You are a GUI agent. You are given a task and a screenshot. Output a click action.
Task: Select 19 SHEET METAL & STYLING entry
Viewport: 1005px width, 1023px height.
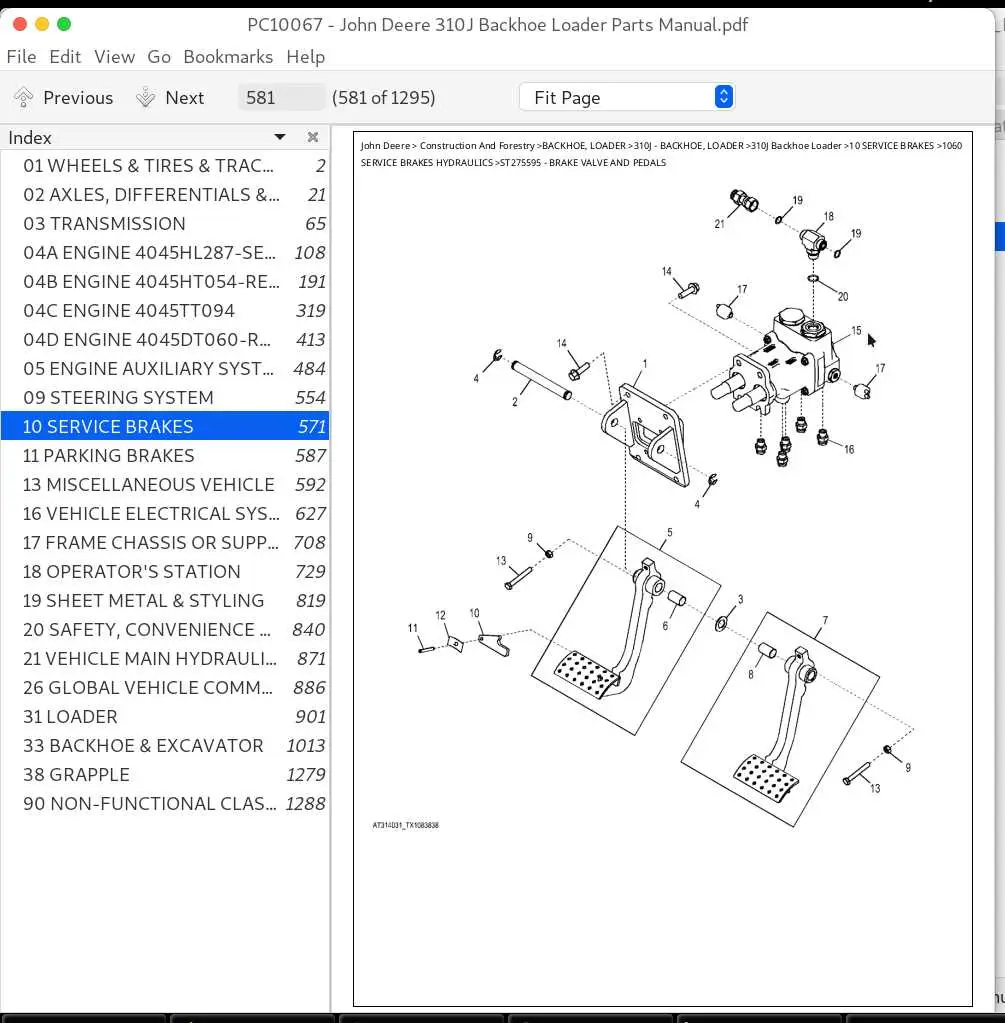[x=165, y=601]
